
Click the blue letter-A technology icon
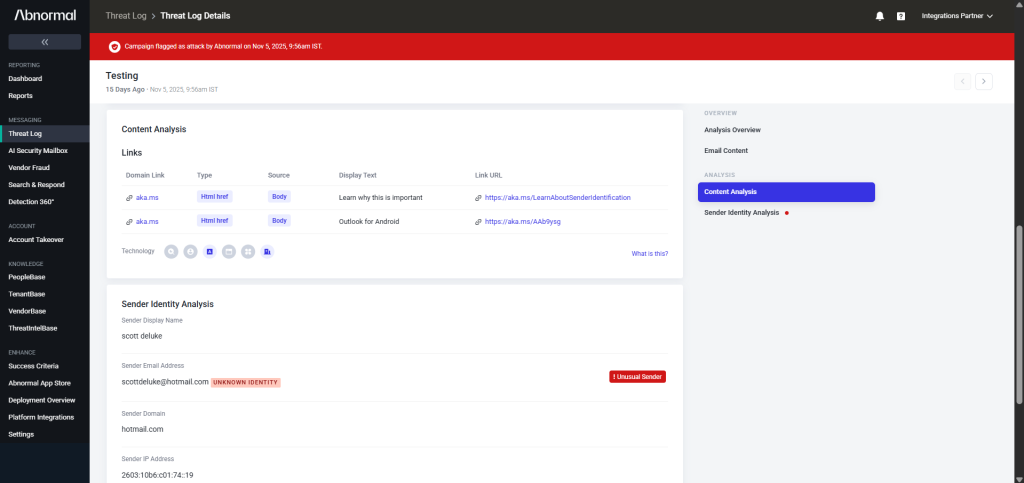tap(210, 251)
